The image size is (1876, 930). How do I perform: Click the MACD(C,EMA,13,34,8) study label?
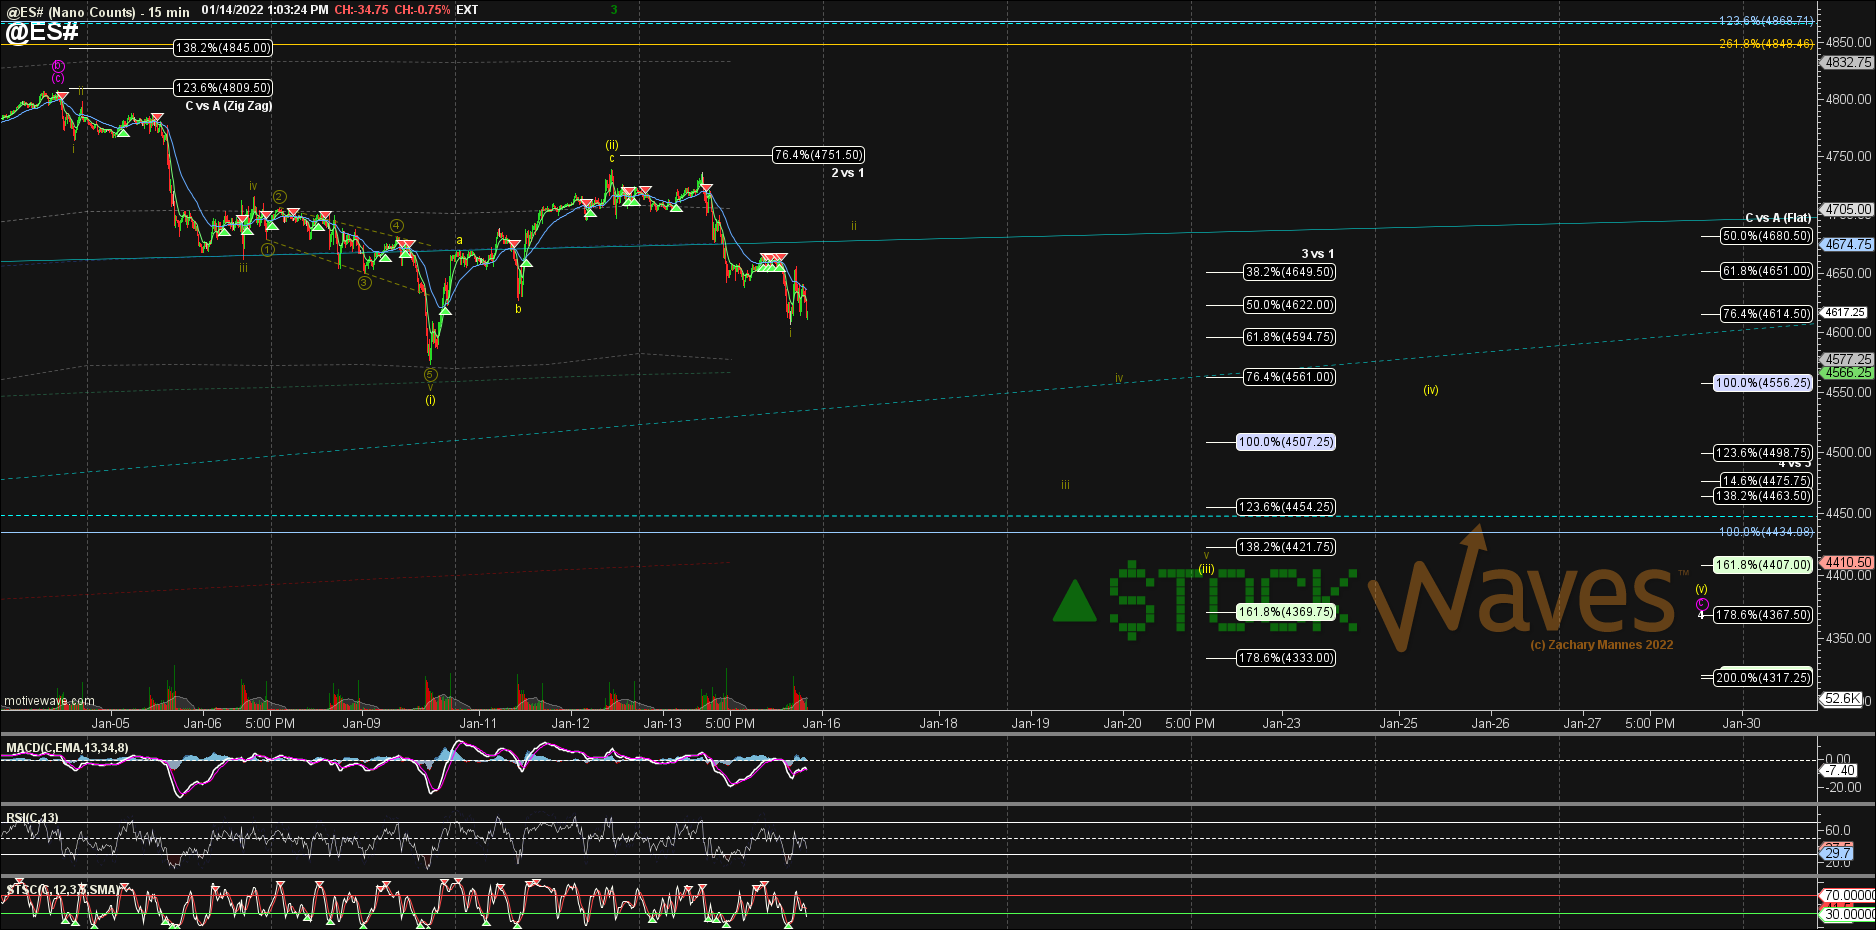(x=67, y=748)
